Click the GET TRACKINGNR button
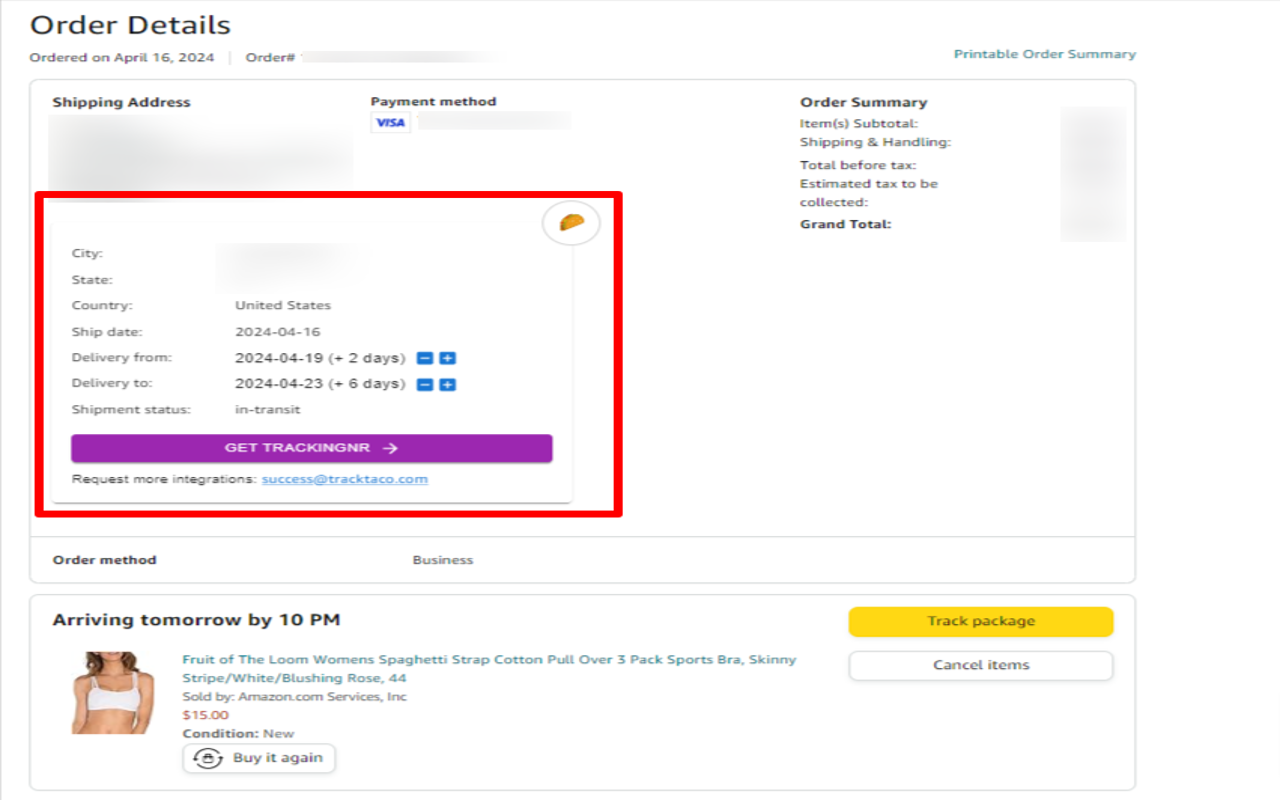Image resolution: width=1280 pixels, height=800 pixels. (311, 448)
